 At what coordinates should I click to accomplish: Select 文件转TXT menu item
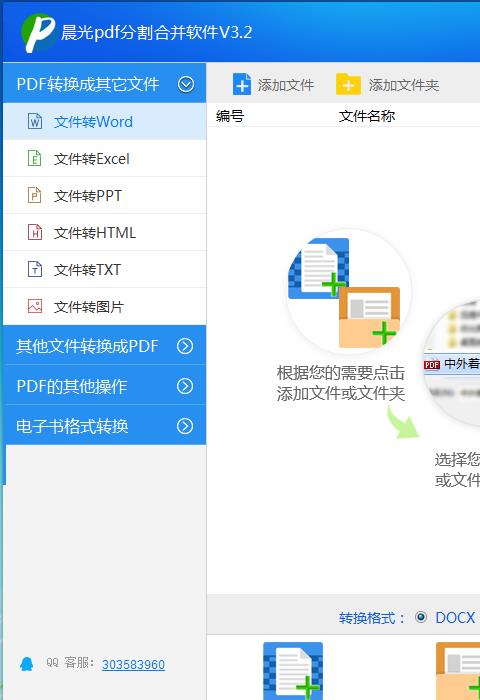pyautogui.click(x=104, y=270)
